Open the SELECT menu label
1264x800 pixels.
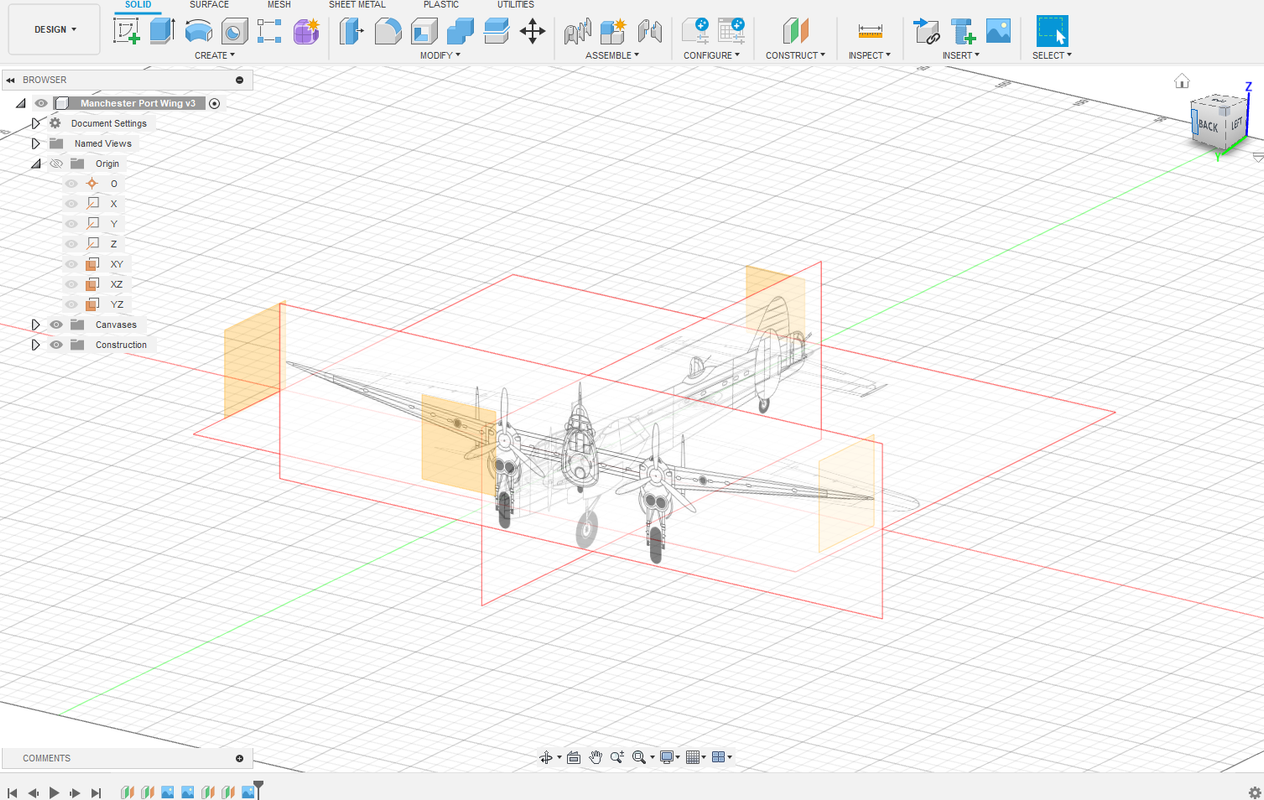point(1052,55)
